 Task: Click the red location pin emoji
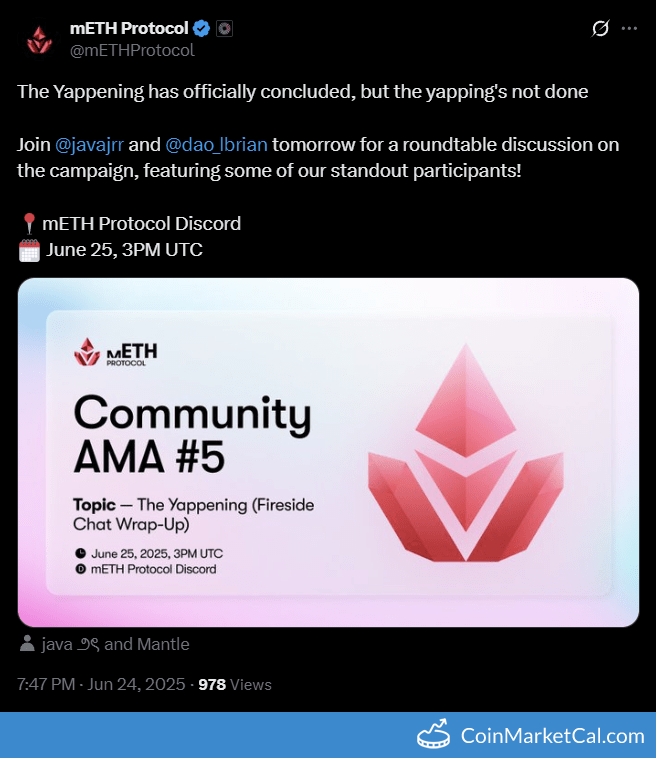coord(28,224)
